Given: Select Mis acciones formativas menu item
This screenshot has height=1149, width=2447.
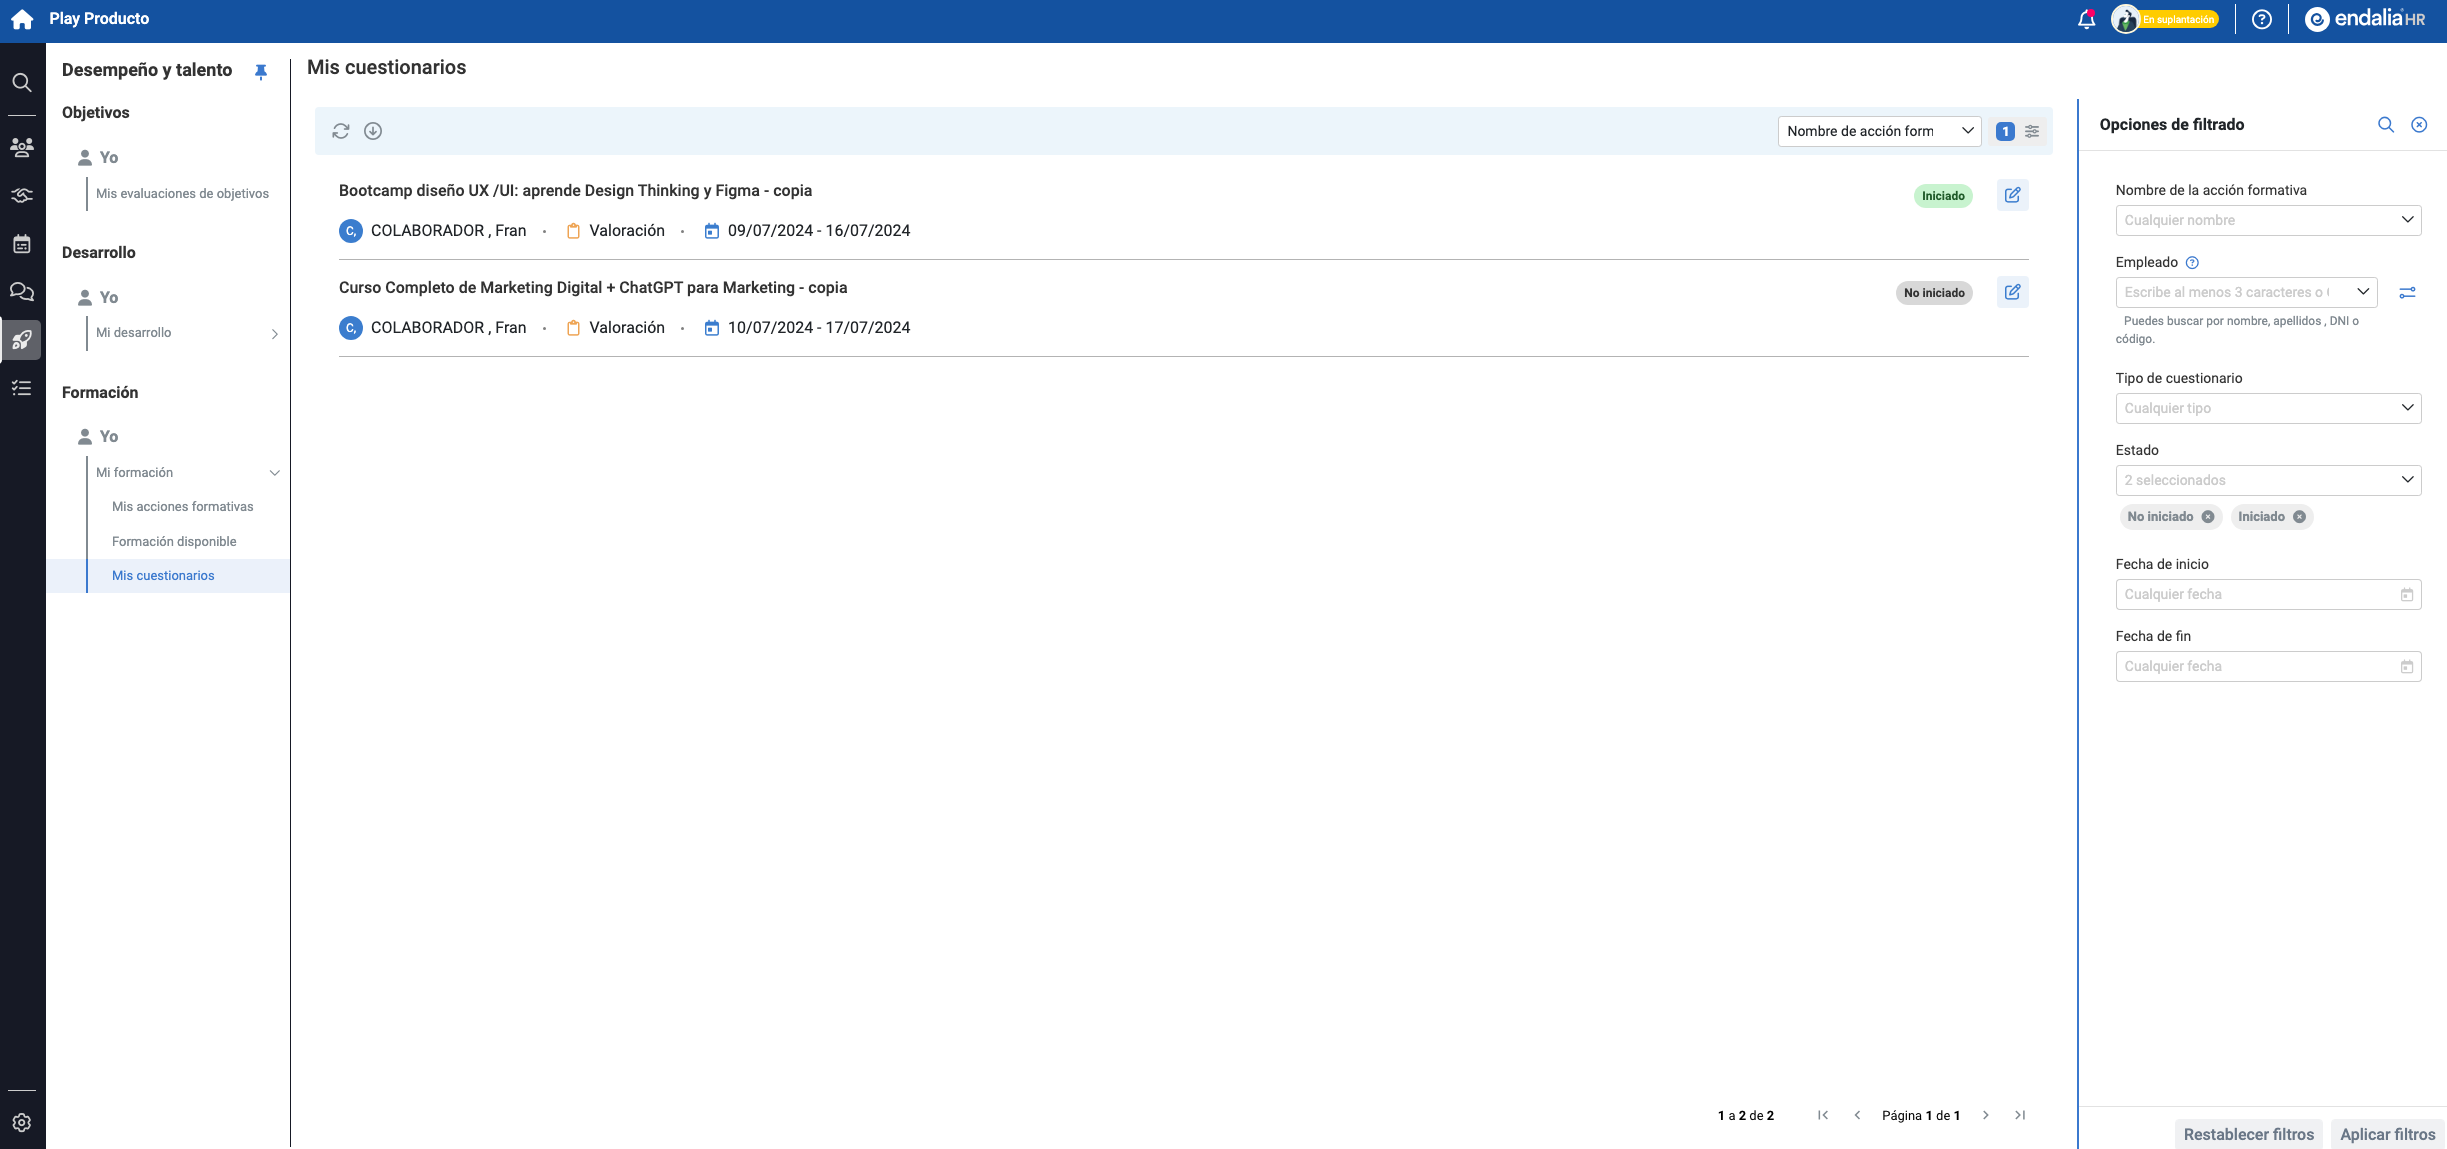Looking at the screenshot, I should coord(182,507).
